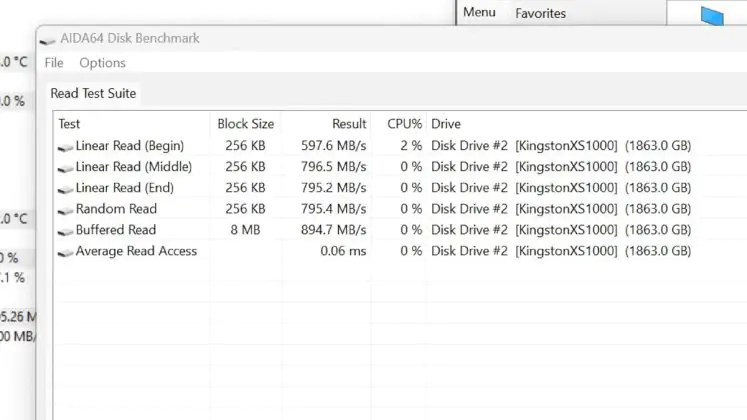Screen dimensions: 747x420
Task: Click the 796.5 MB/s result value
Action: [x=333, y=167]
